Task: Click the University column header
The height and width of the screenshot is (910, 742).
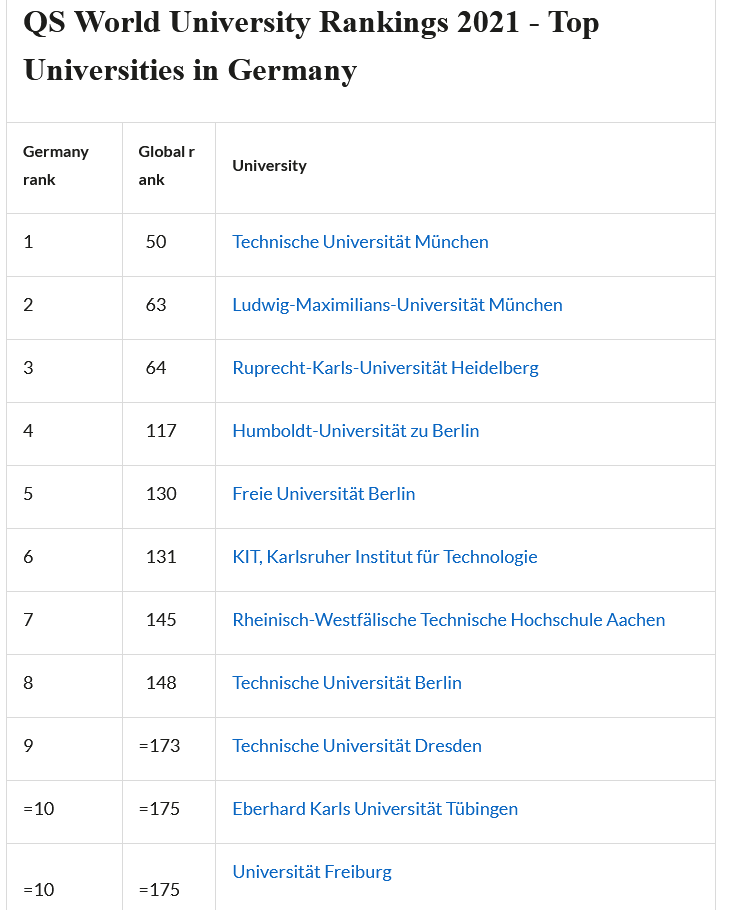Action: 269,166
